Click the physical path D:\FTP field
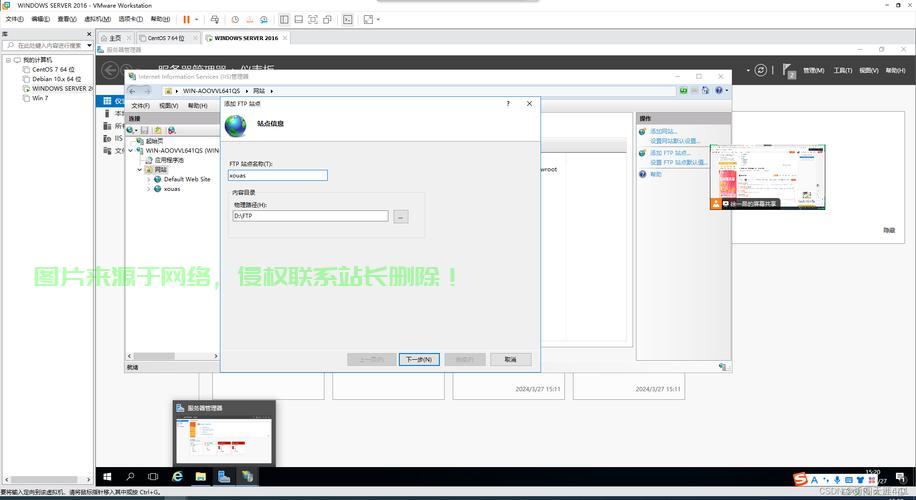This screenshot has width=916, height=500. [x=310, y=216]
